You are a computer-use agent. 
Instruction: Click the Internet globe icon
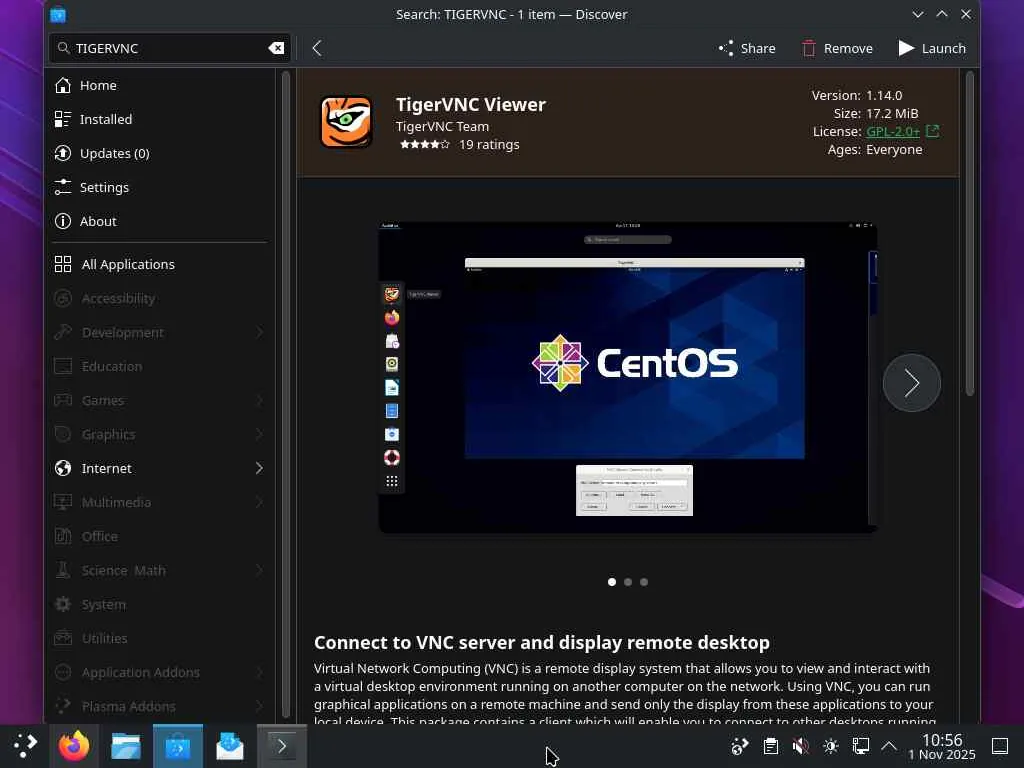click(x=63, y=468)
